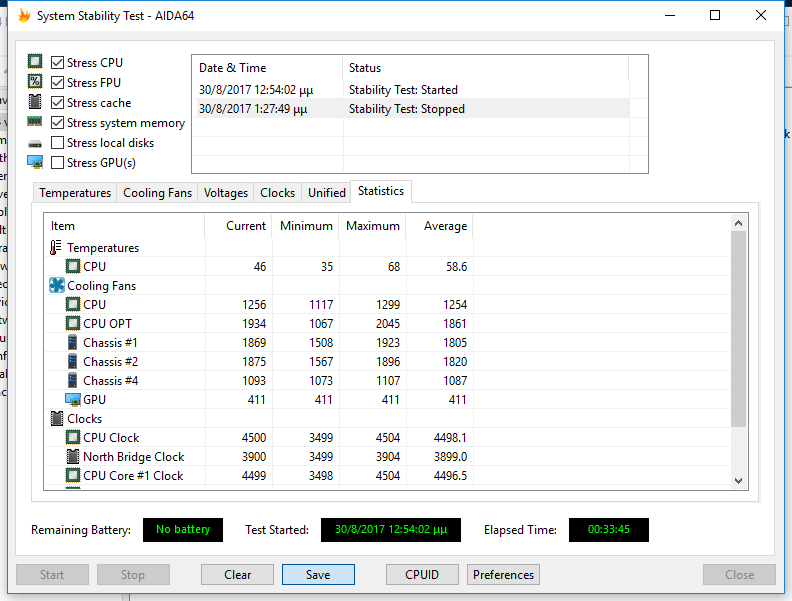Click the CPU icon in Temperatures row
The image size is (792, 601).
point(73,266)
